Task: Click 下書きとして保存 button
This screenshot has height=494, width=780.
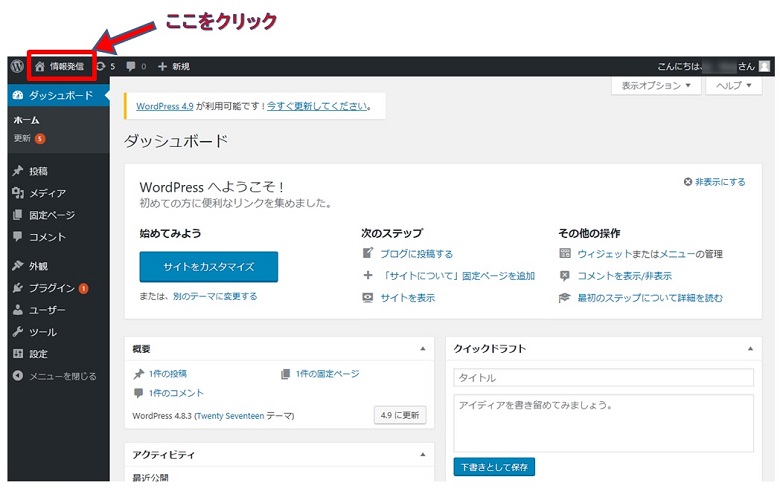Action: coord(494,467)
